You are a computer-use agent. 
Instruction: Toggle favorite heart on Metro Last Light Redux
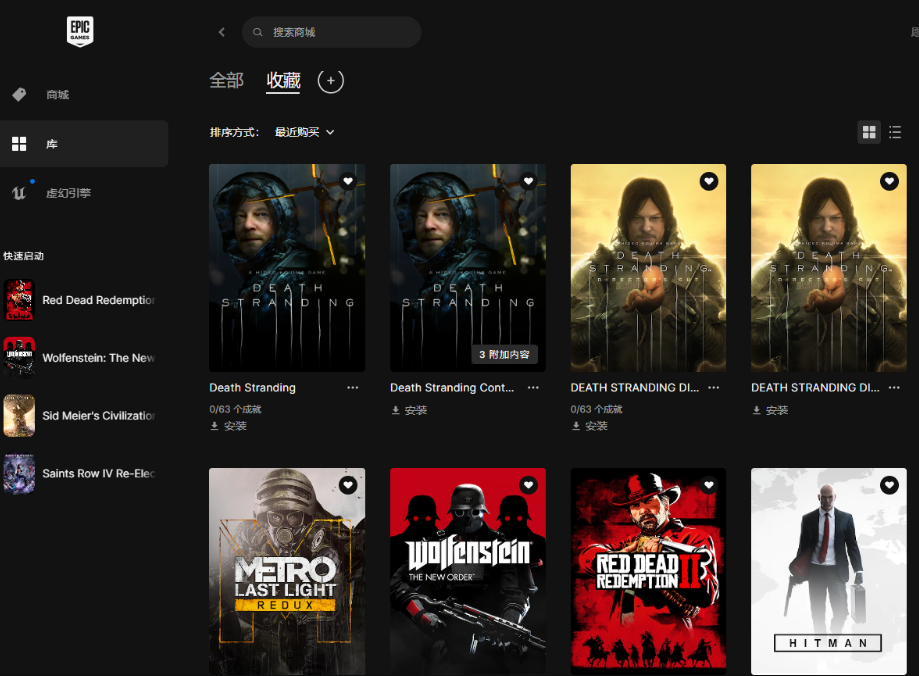[x=348, y=485]
